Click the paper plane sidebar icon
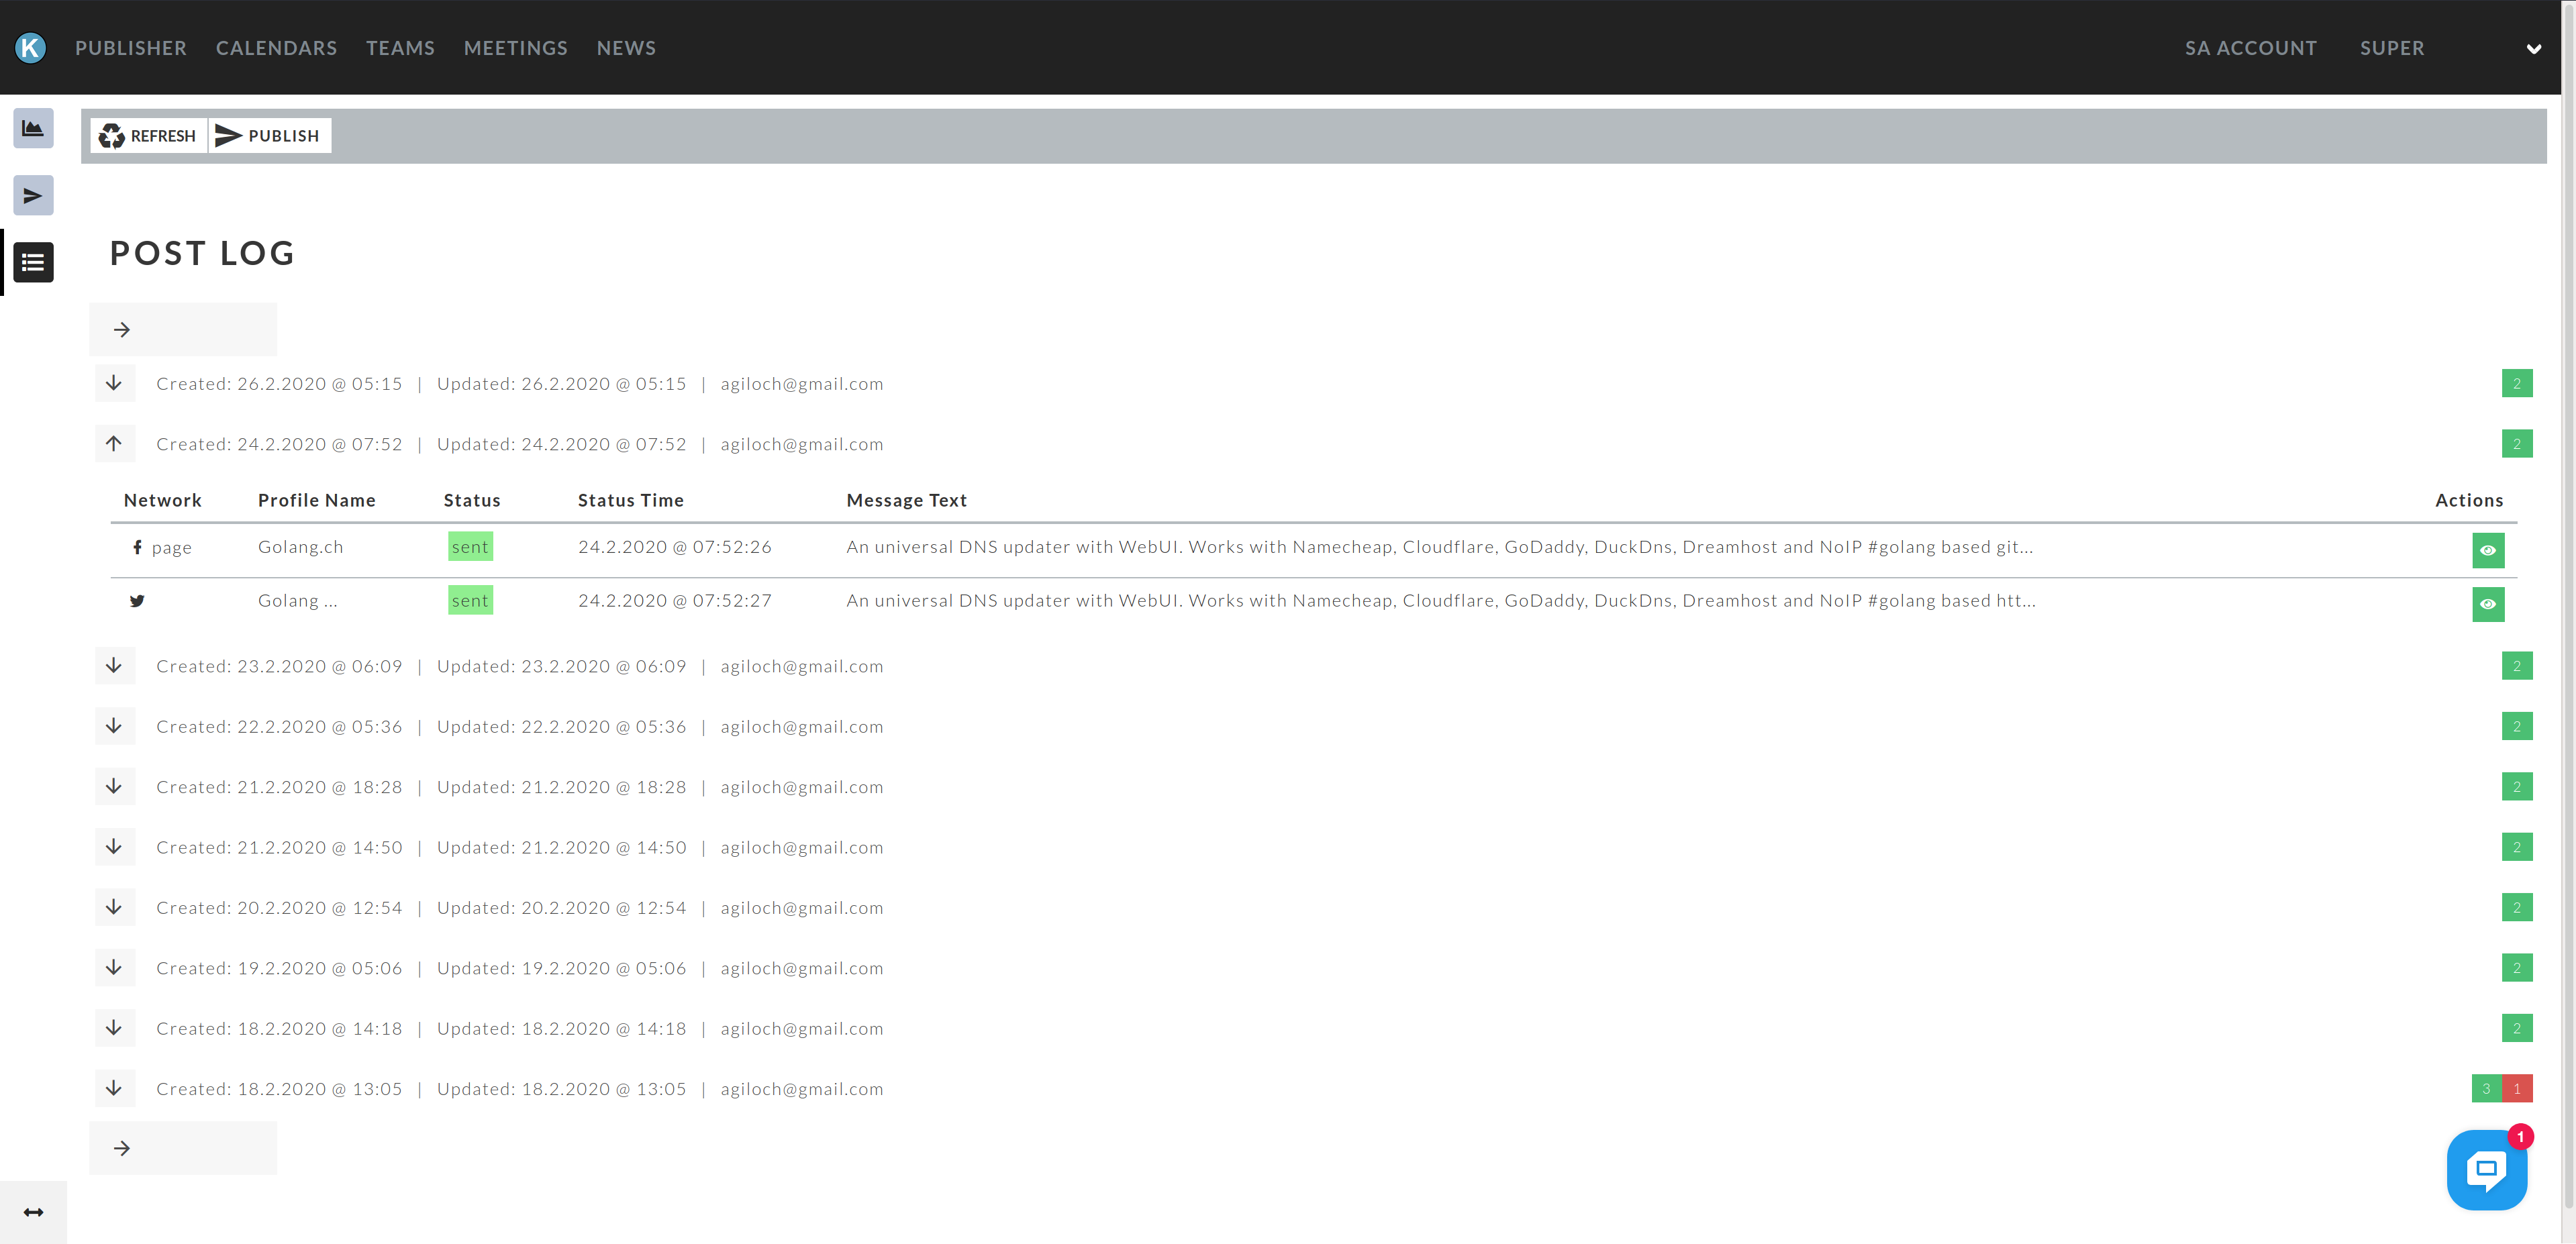 [x=33, y=195]
